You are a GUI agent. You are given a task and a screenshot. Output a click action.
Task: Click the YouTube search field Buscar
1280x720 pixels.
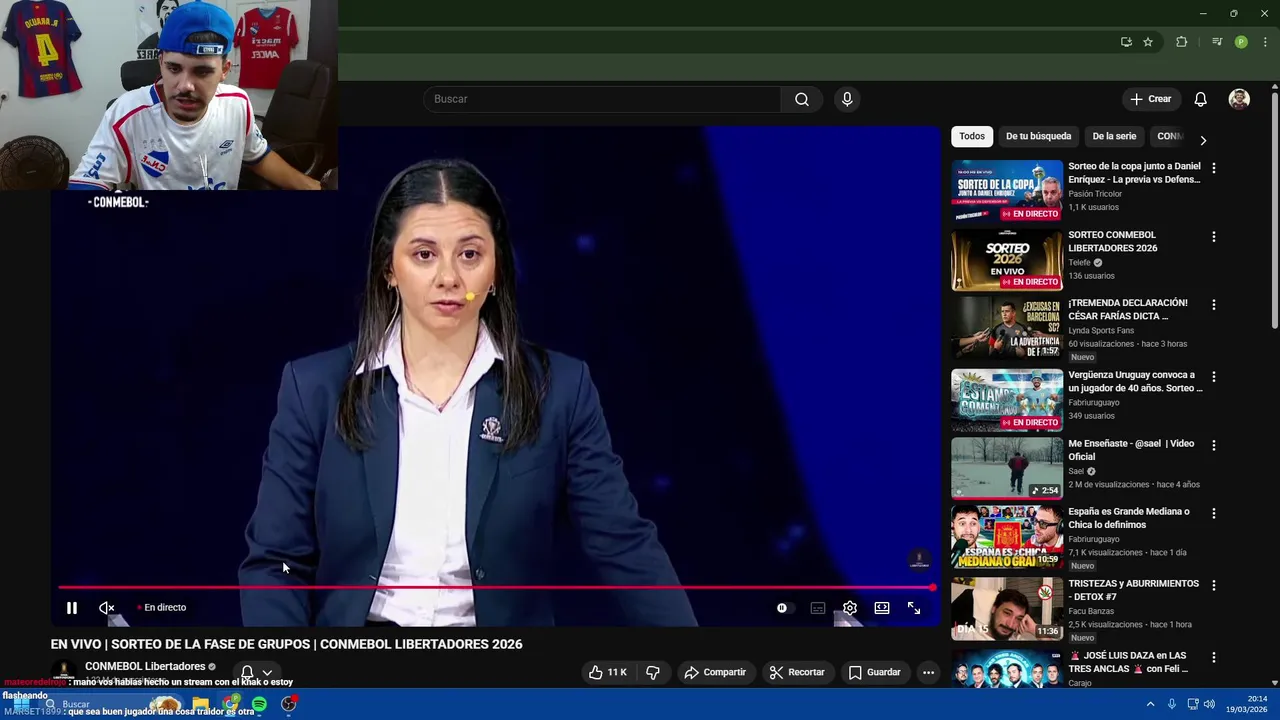[x=603, y=99]
